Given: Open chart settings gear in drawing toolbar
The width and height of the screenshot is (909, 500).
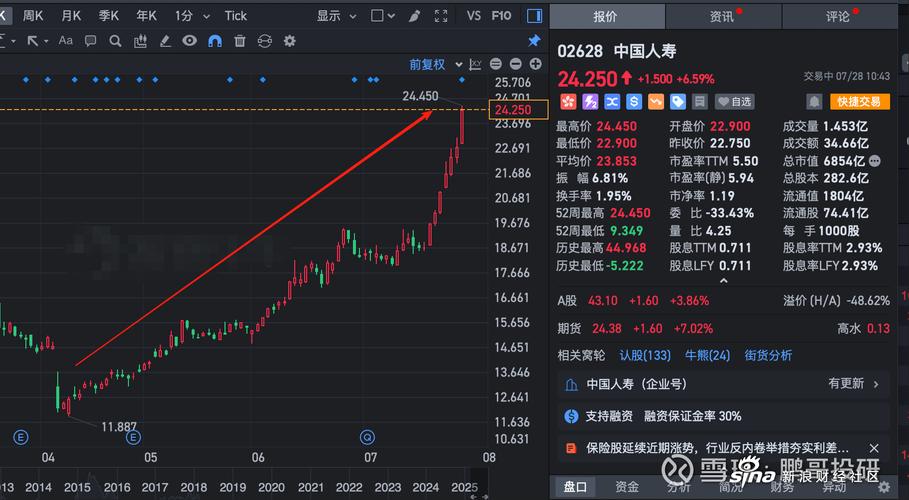Looking at the screenshot, I should (x=290, y=41).
